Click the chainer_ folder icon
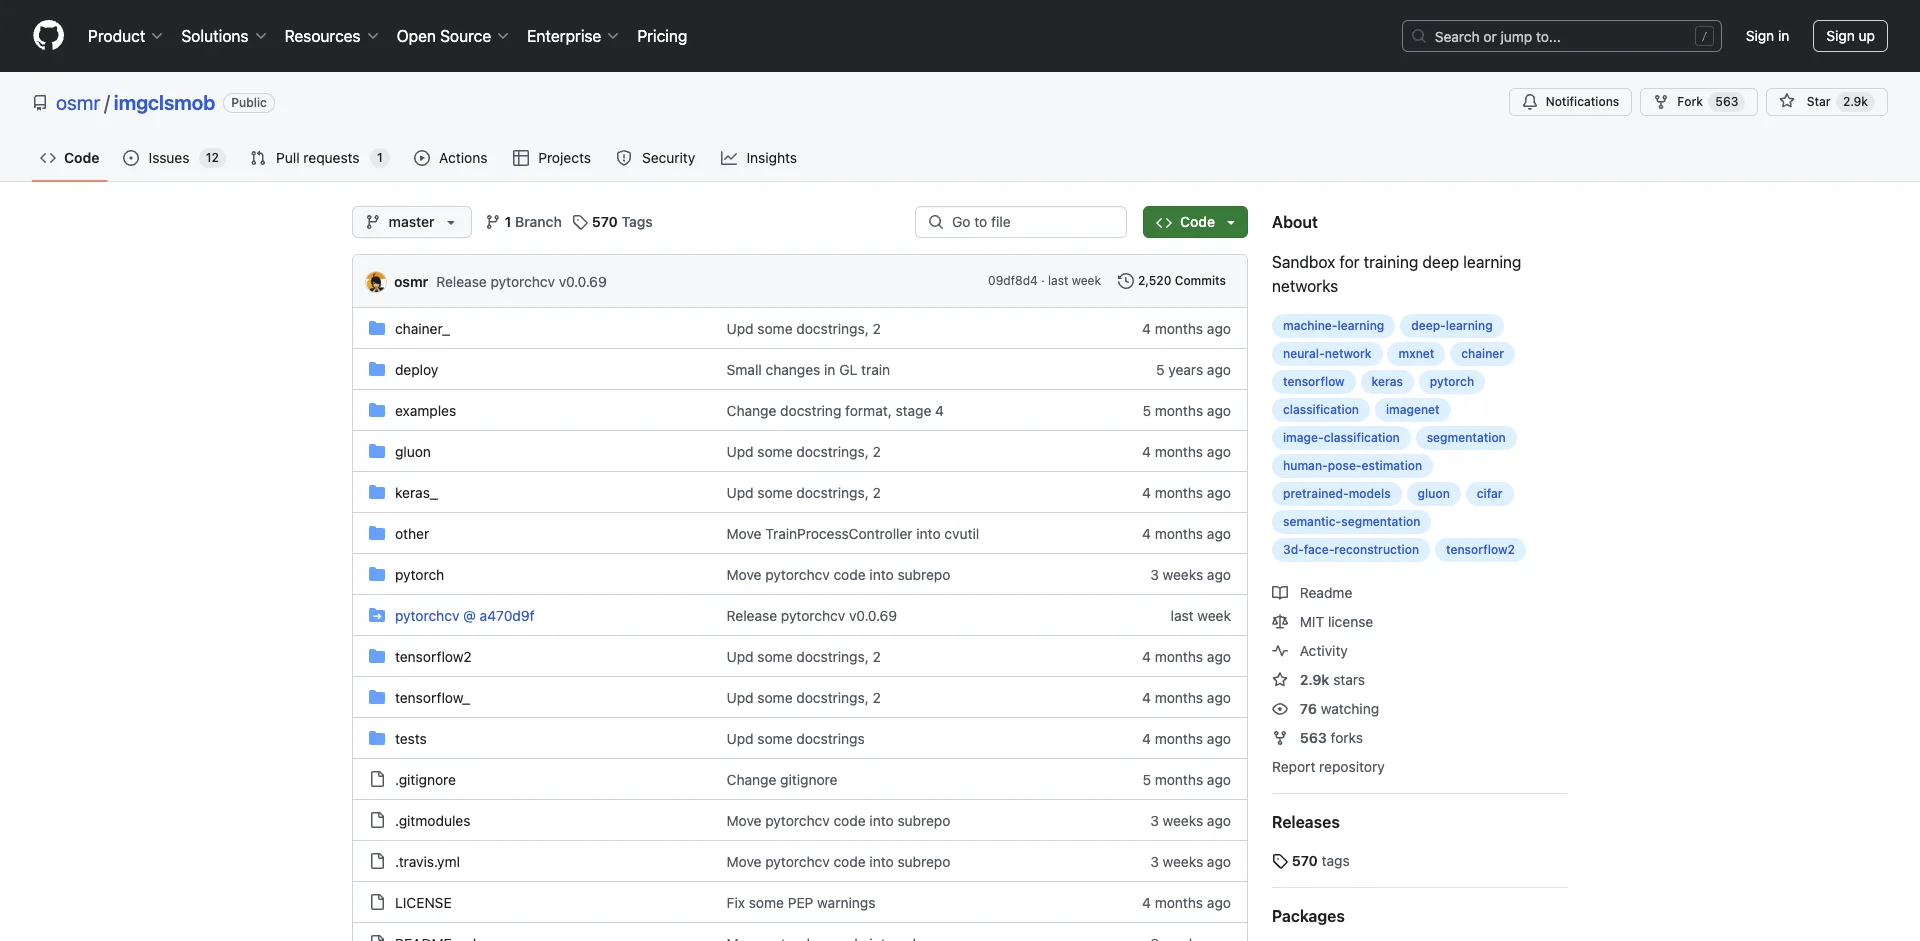 [377, 328]
